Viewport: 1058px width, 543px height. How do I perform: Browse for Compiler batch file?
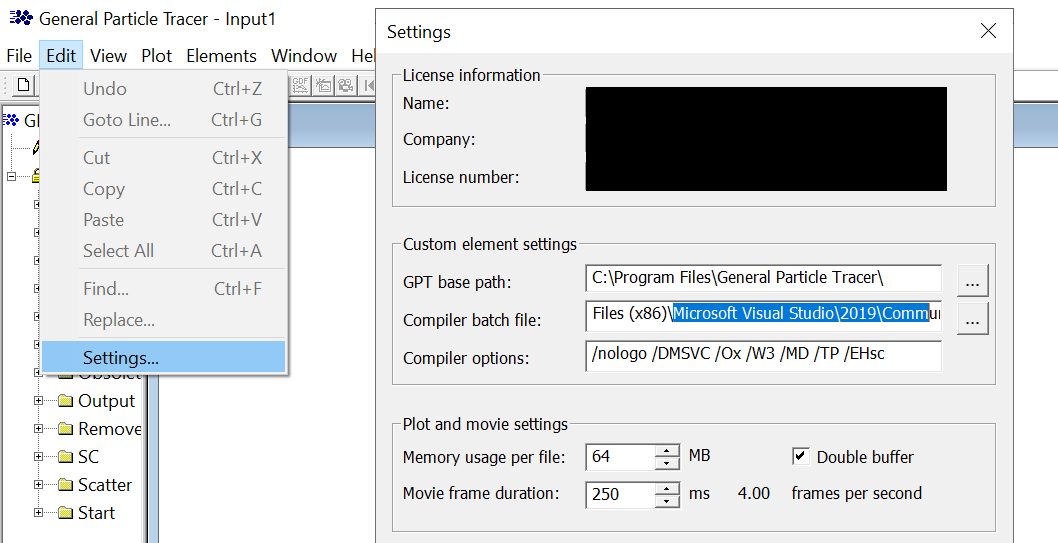click(x=972, y=318)
